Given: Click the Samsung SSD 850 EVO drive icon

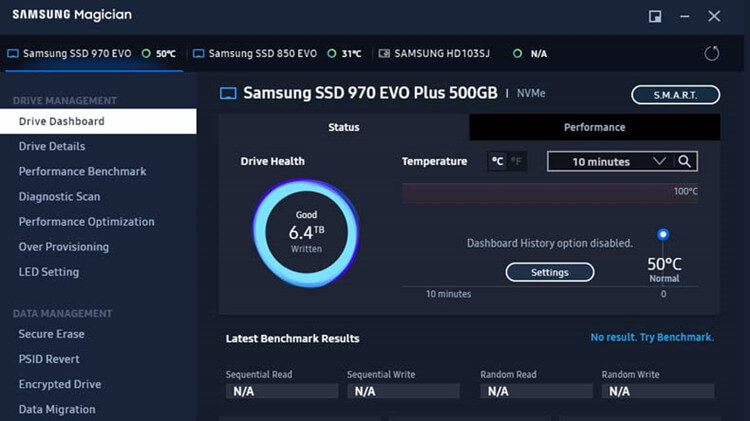Looking at the screenshot, I should (198, 53).
